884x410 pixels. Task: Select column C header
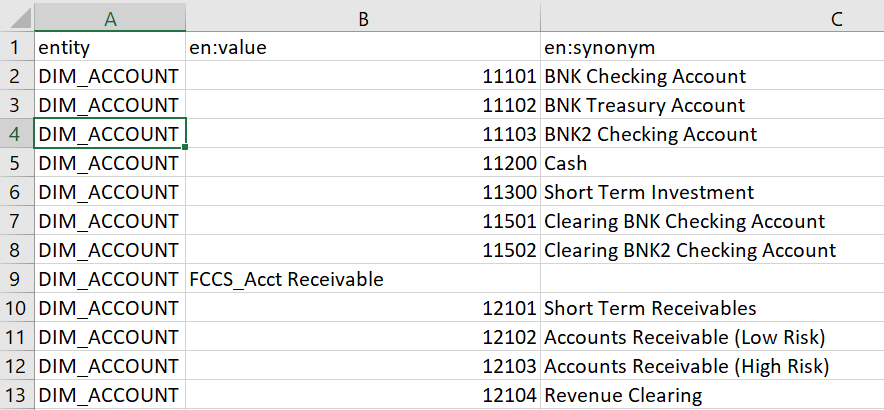pyautogui.click(x=710, y=17)
